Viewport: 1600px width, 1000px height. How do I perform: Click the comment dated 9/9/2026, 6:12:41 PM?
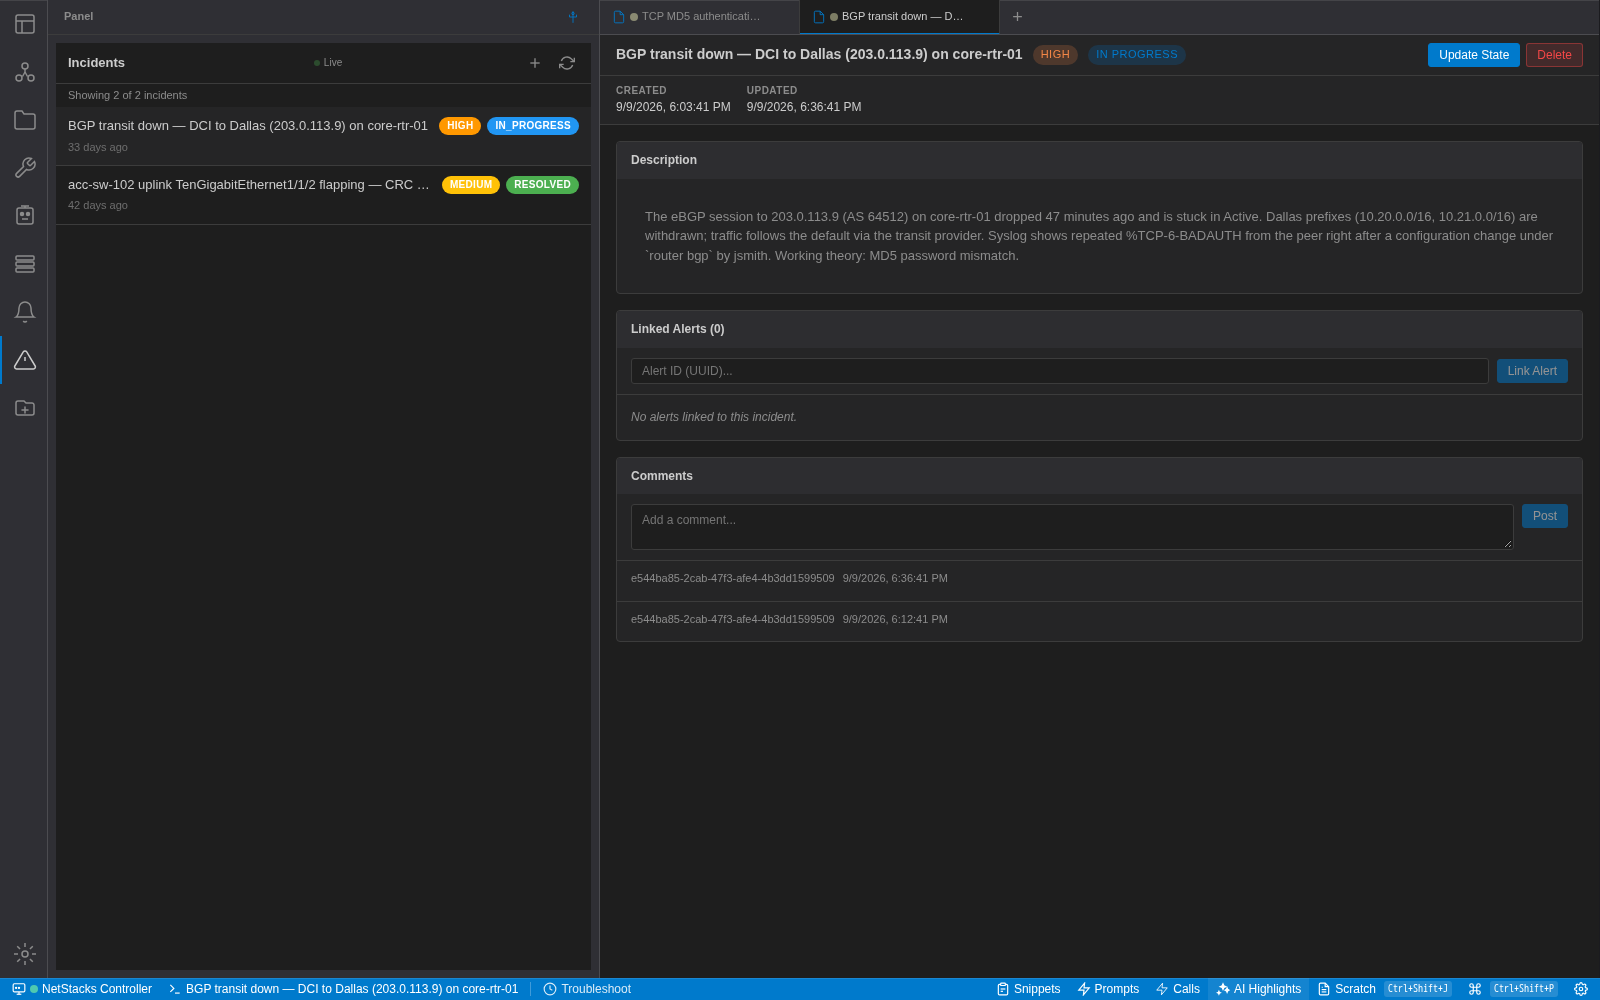coord(1099,620)
